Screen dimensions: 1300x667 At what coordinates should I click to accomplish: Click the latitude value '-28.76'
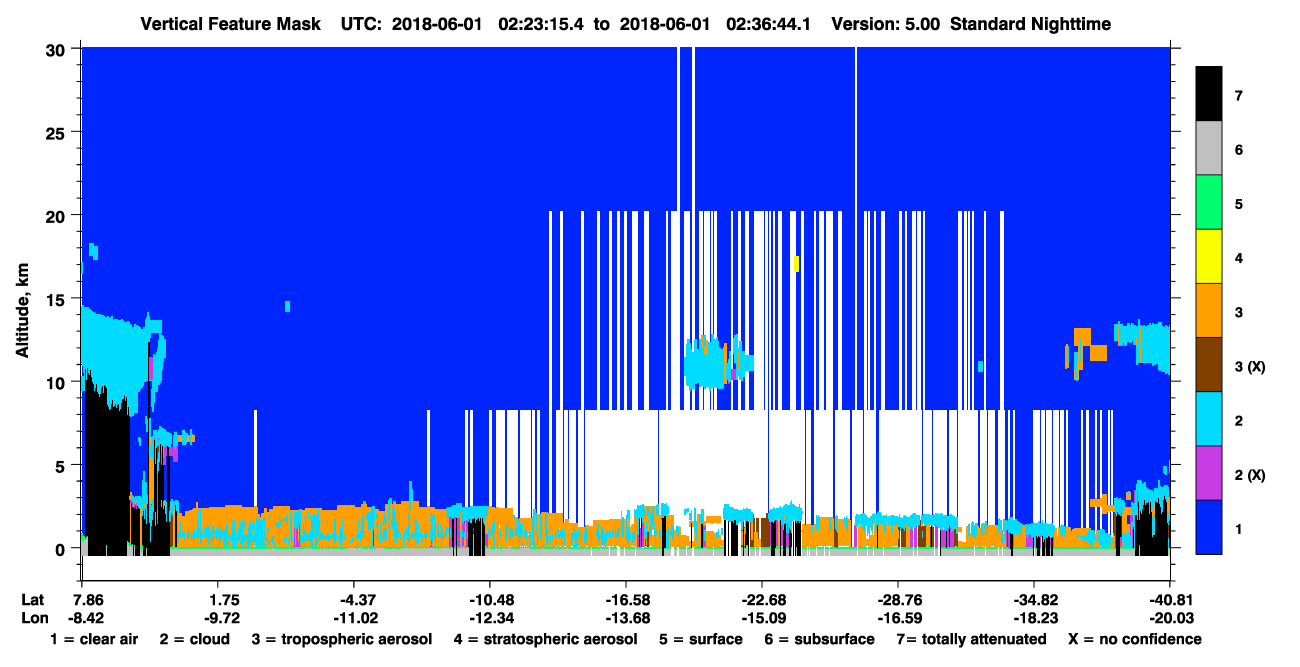click(x=898, y=600)
